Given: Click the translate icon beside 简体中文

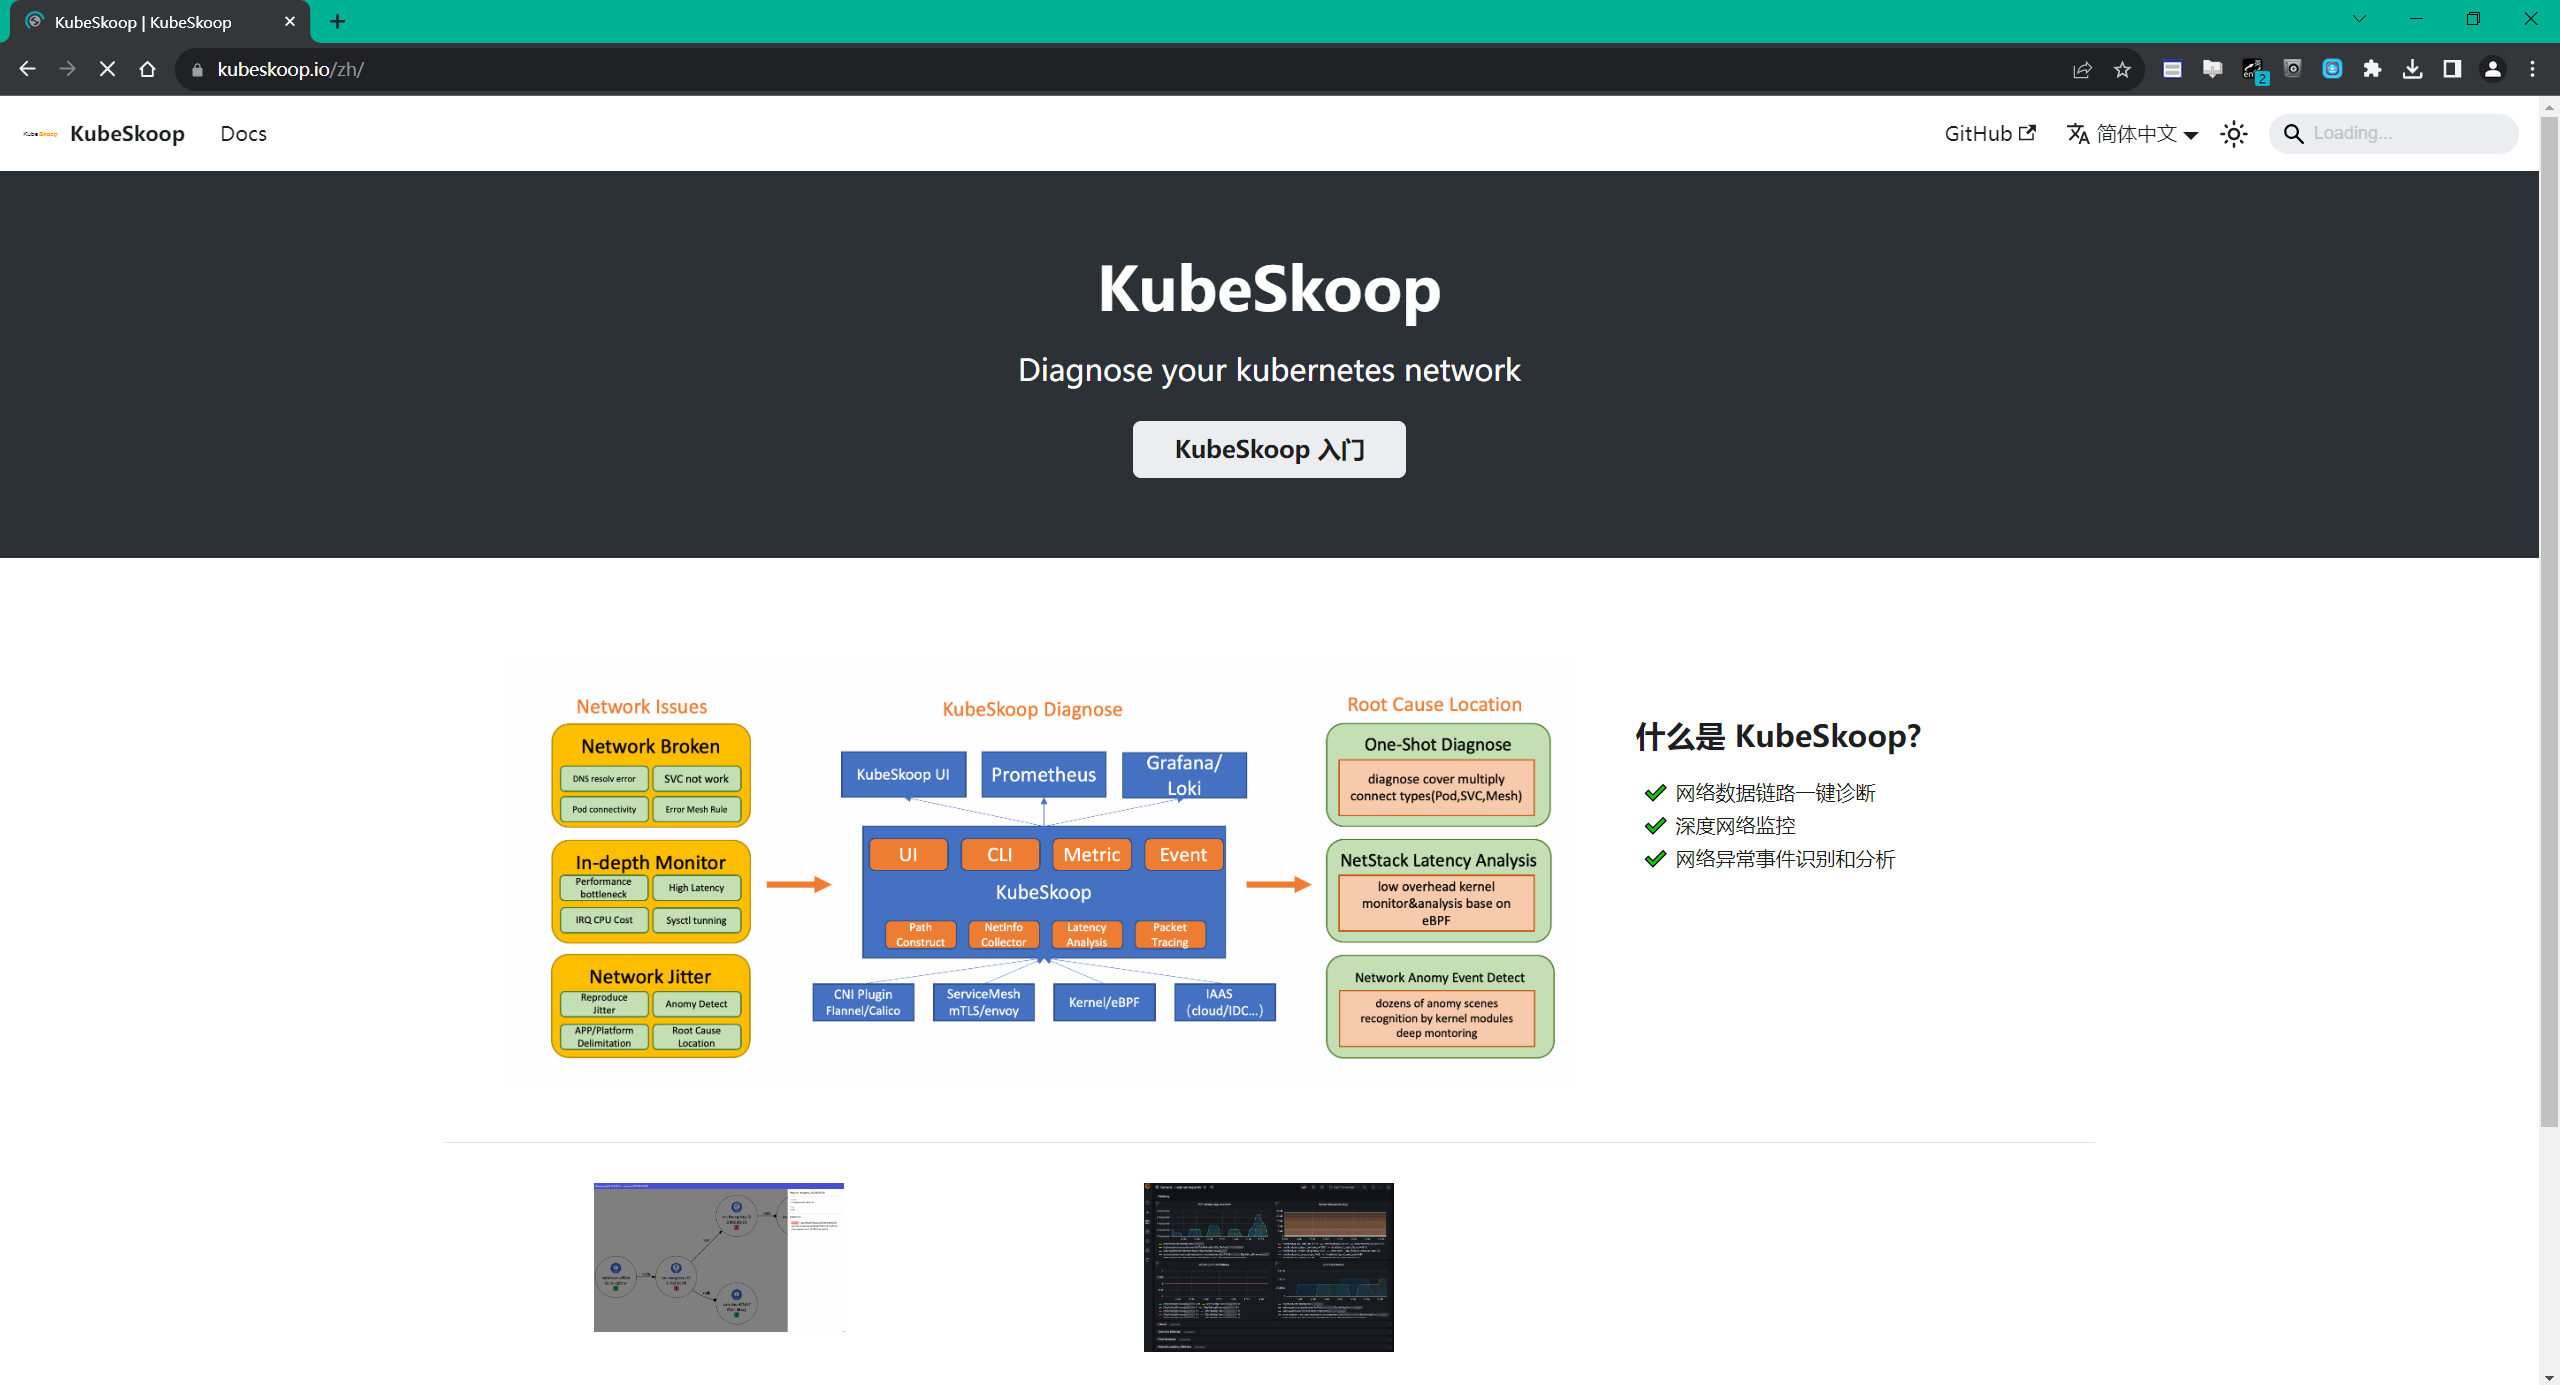Looking at the screenshot, I should pos(2078,134).
